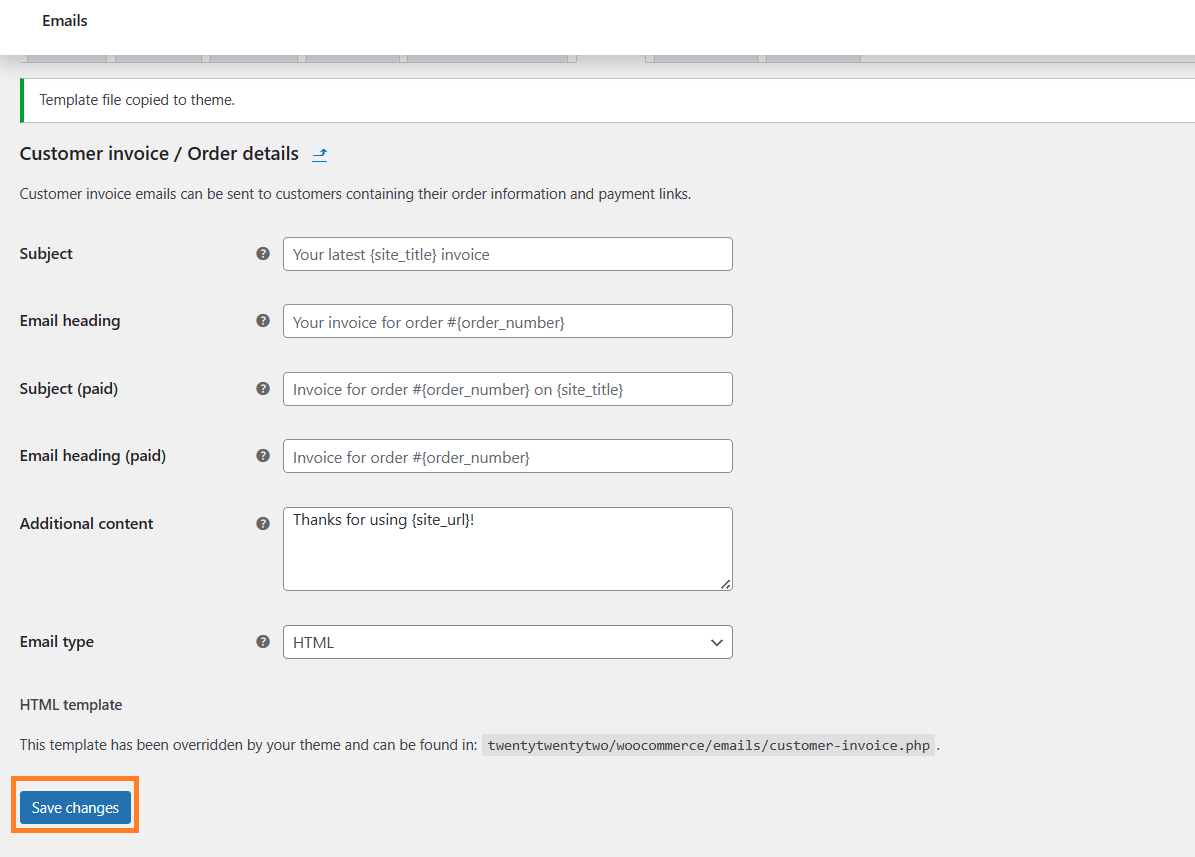Click the 'HTML template' heading text

point(71,705)
